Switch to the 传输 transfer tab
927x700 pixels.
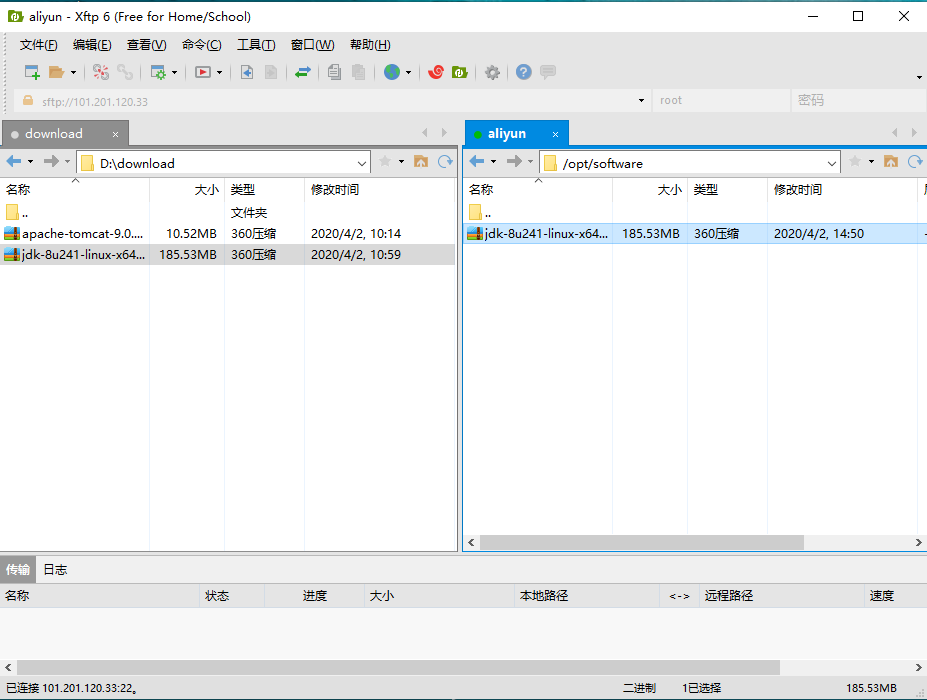point(18,569)
